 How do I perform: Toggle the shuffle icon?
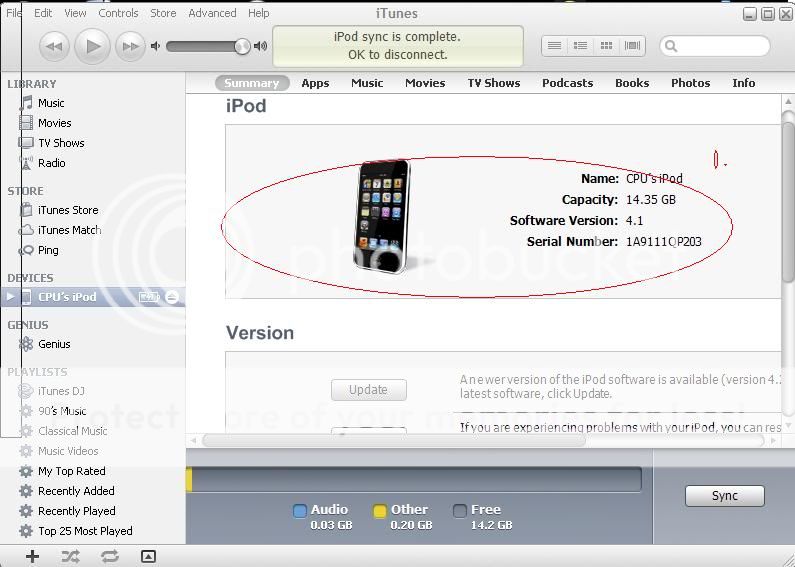(x=70, y=556)
